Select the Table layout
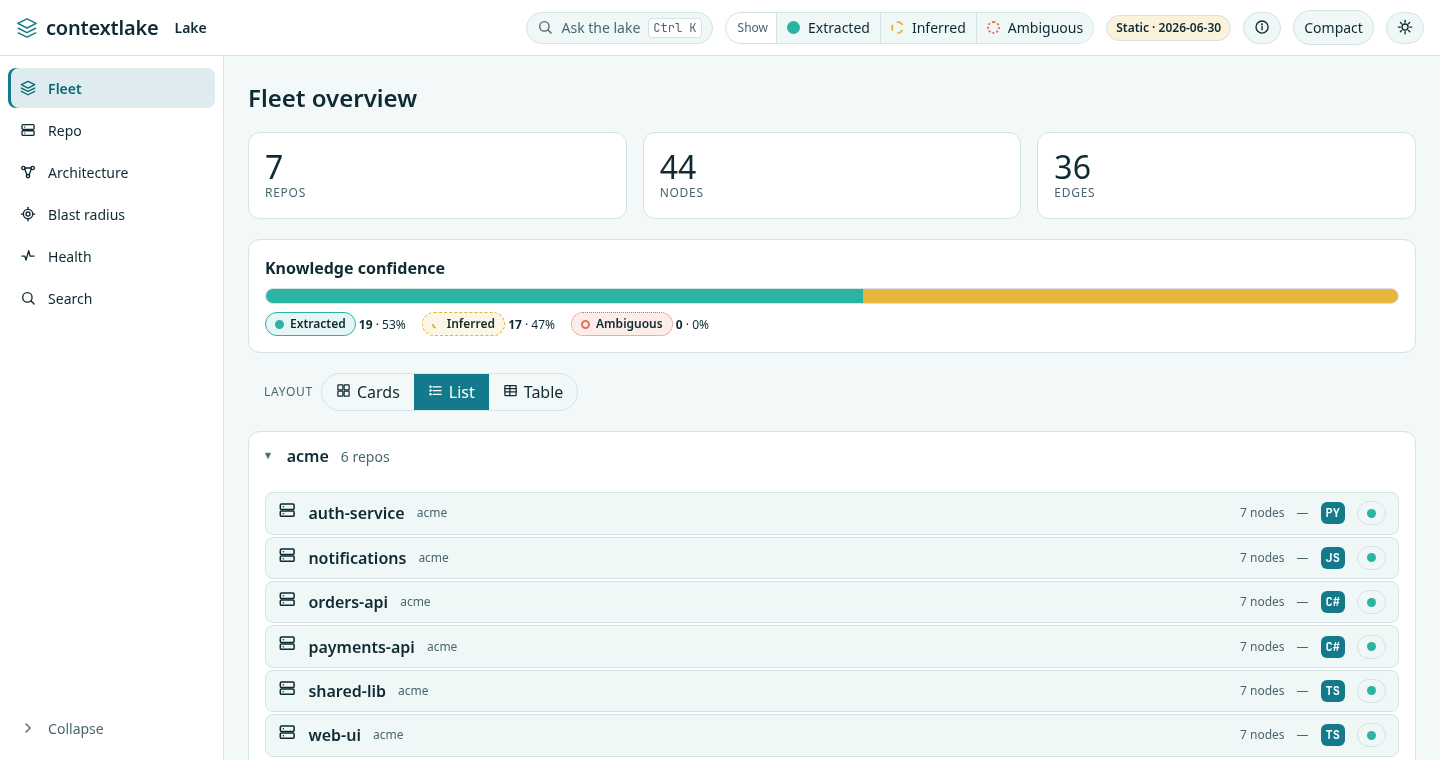1440x760 pixels. [533, 392]
